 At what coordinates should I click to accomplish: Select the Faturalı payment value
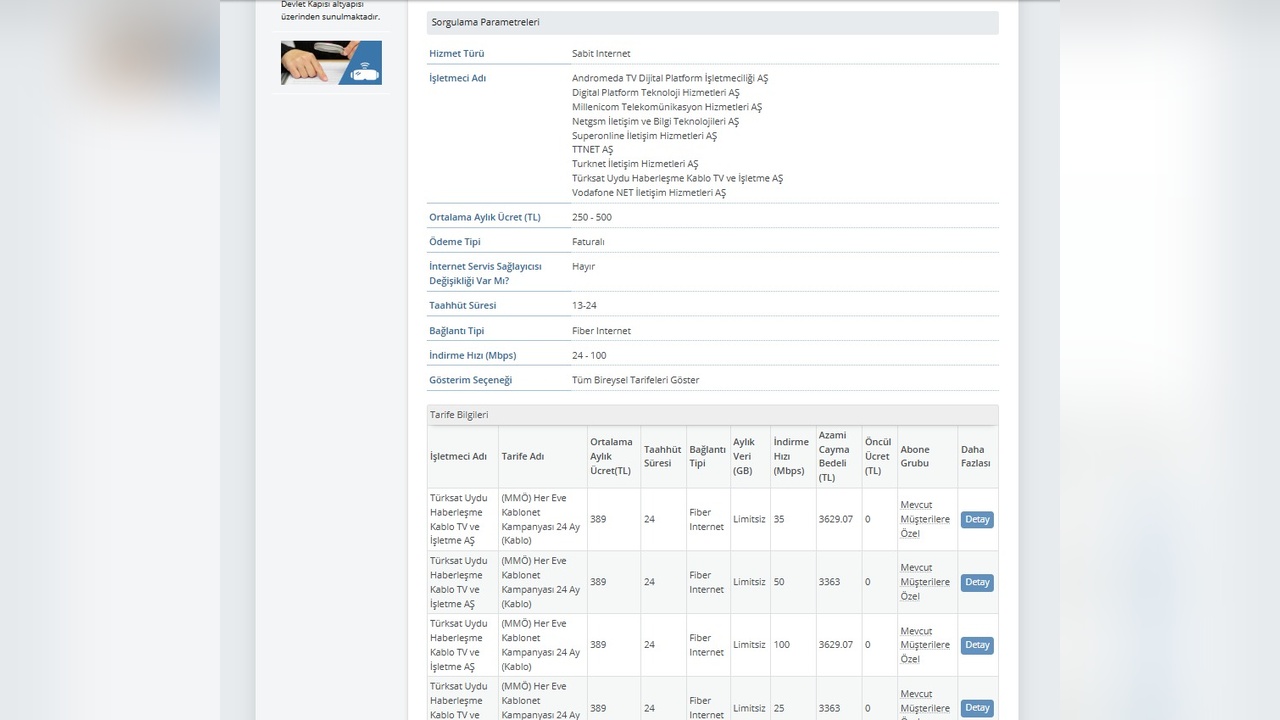coord(588,242)
